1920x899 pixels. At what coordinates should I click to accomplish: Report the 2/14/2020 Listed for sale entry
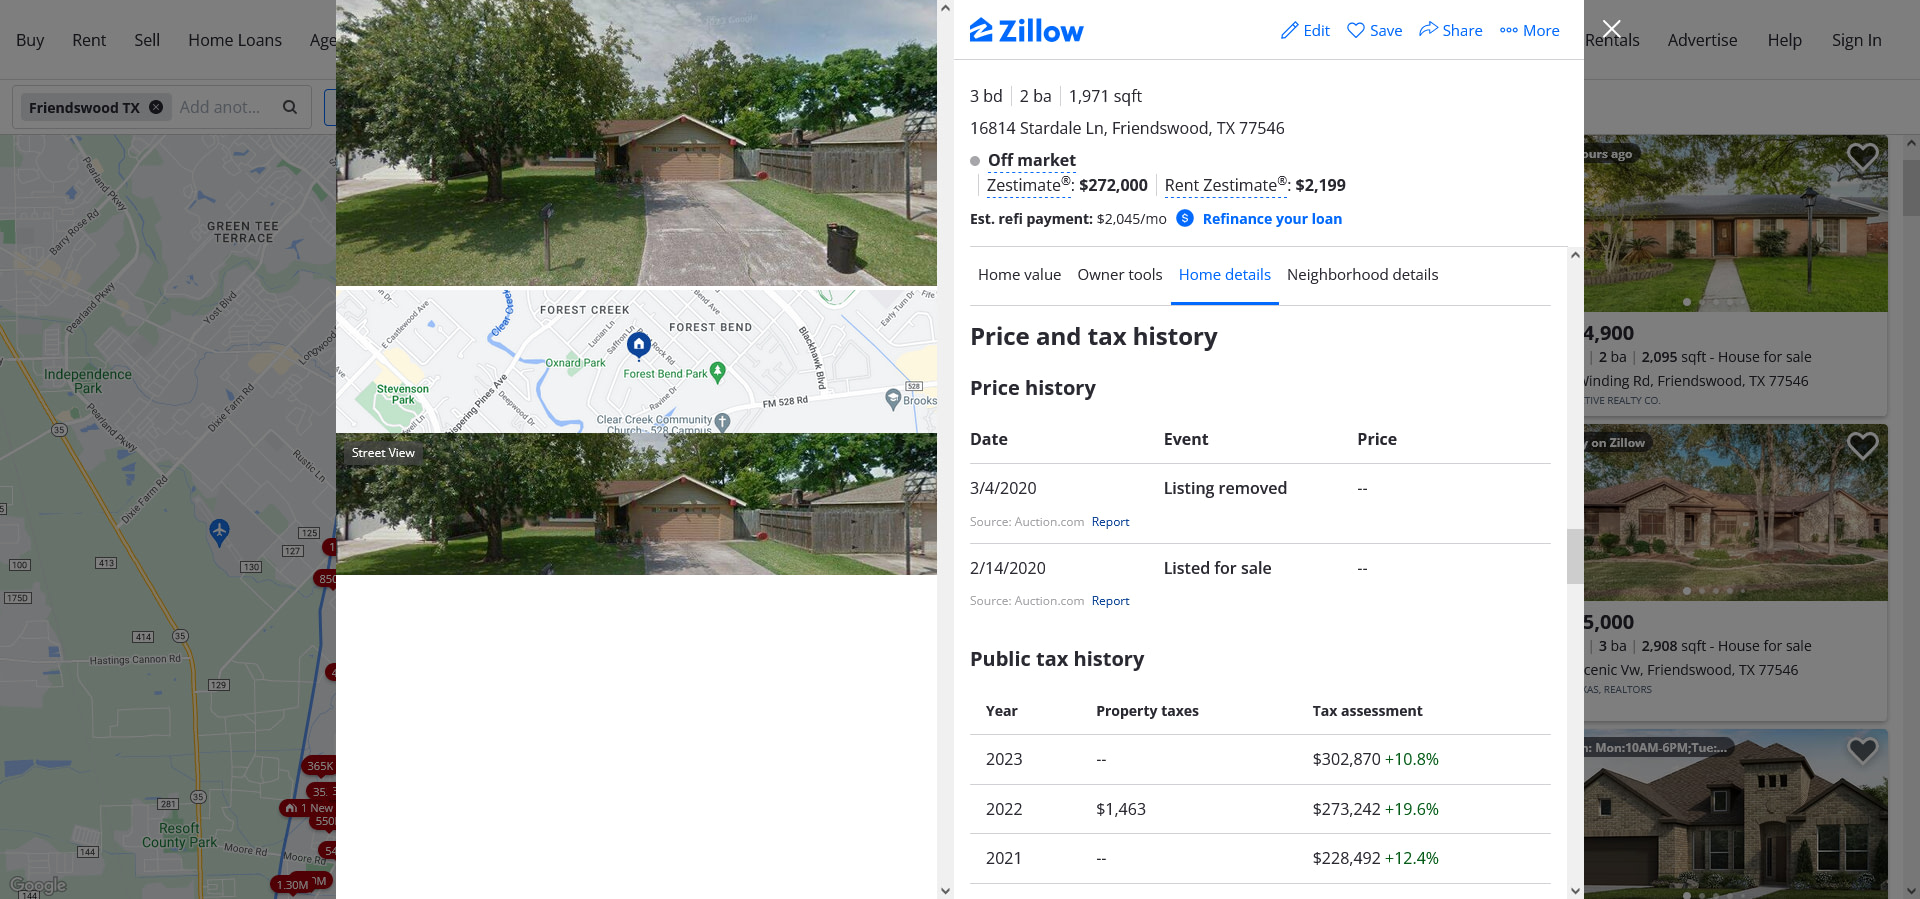[1110, 601]
